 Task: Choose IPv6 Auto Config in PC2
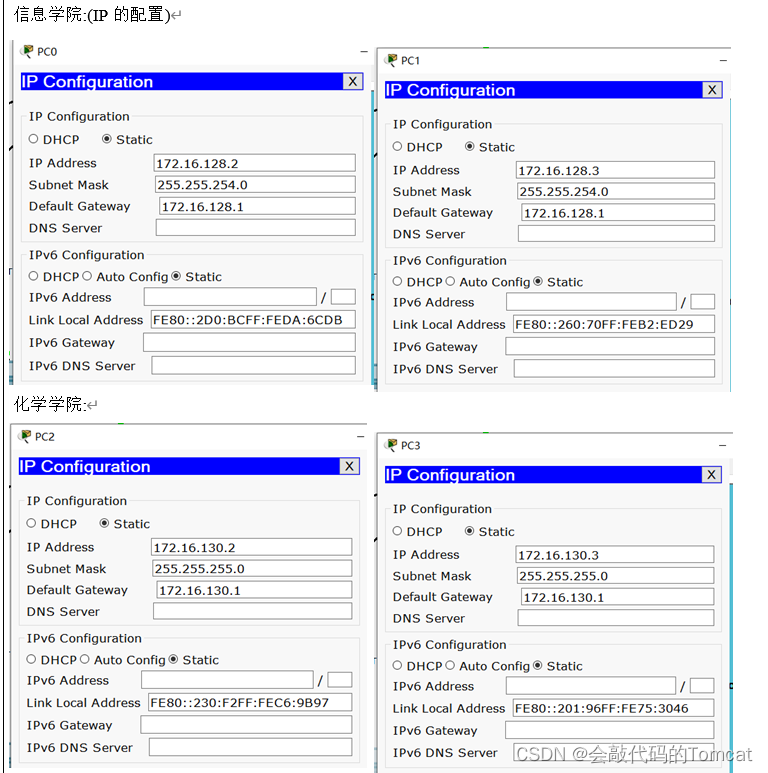click(x=84, y=659)
